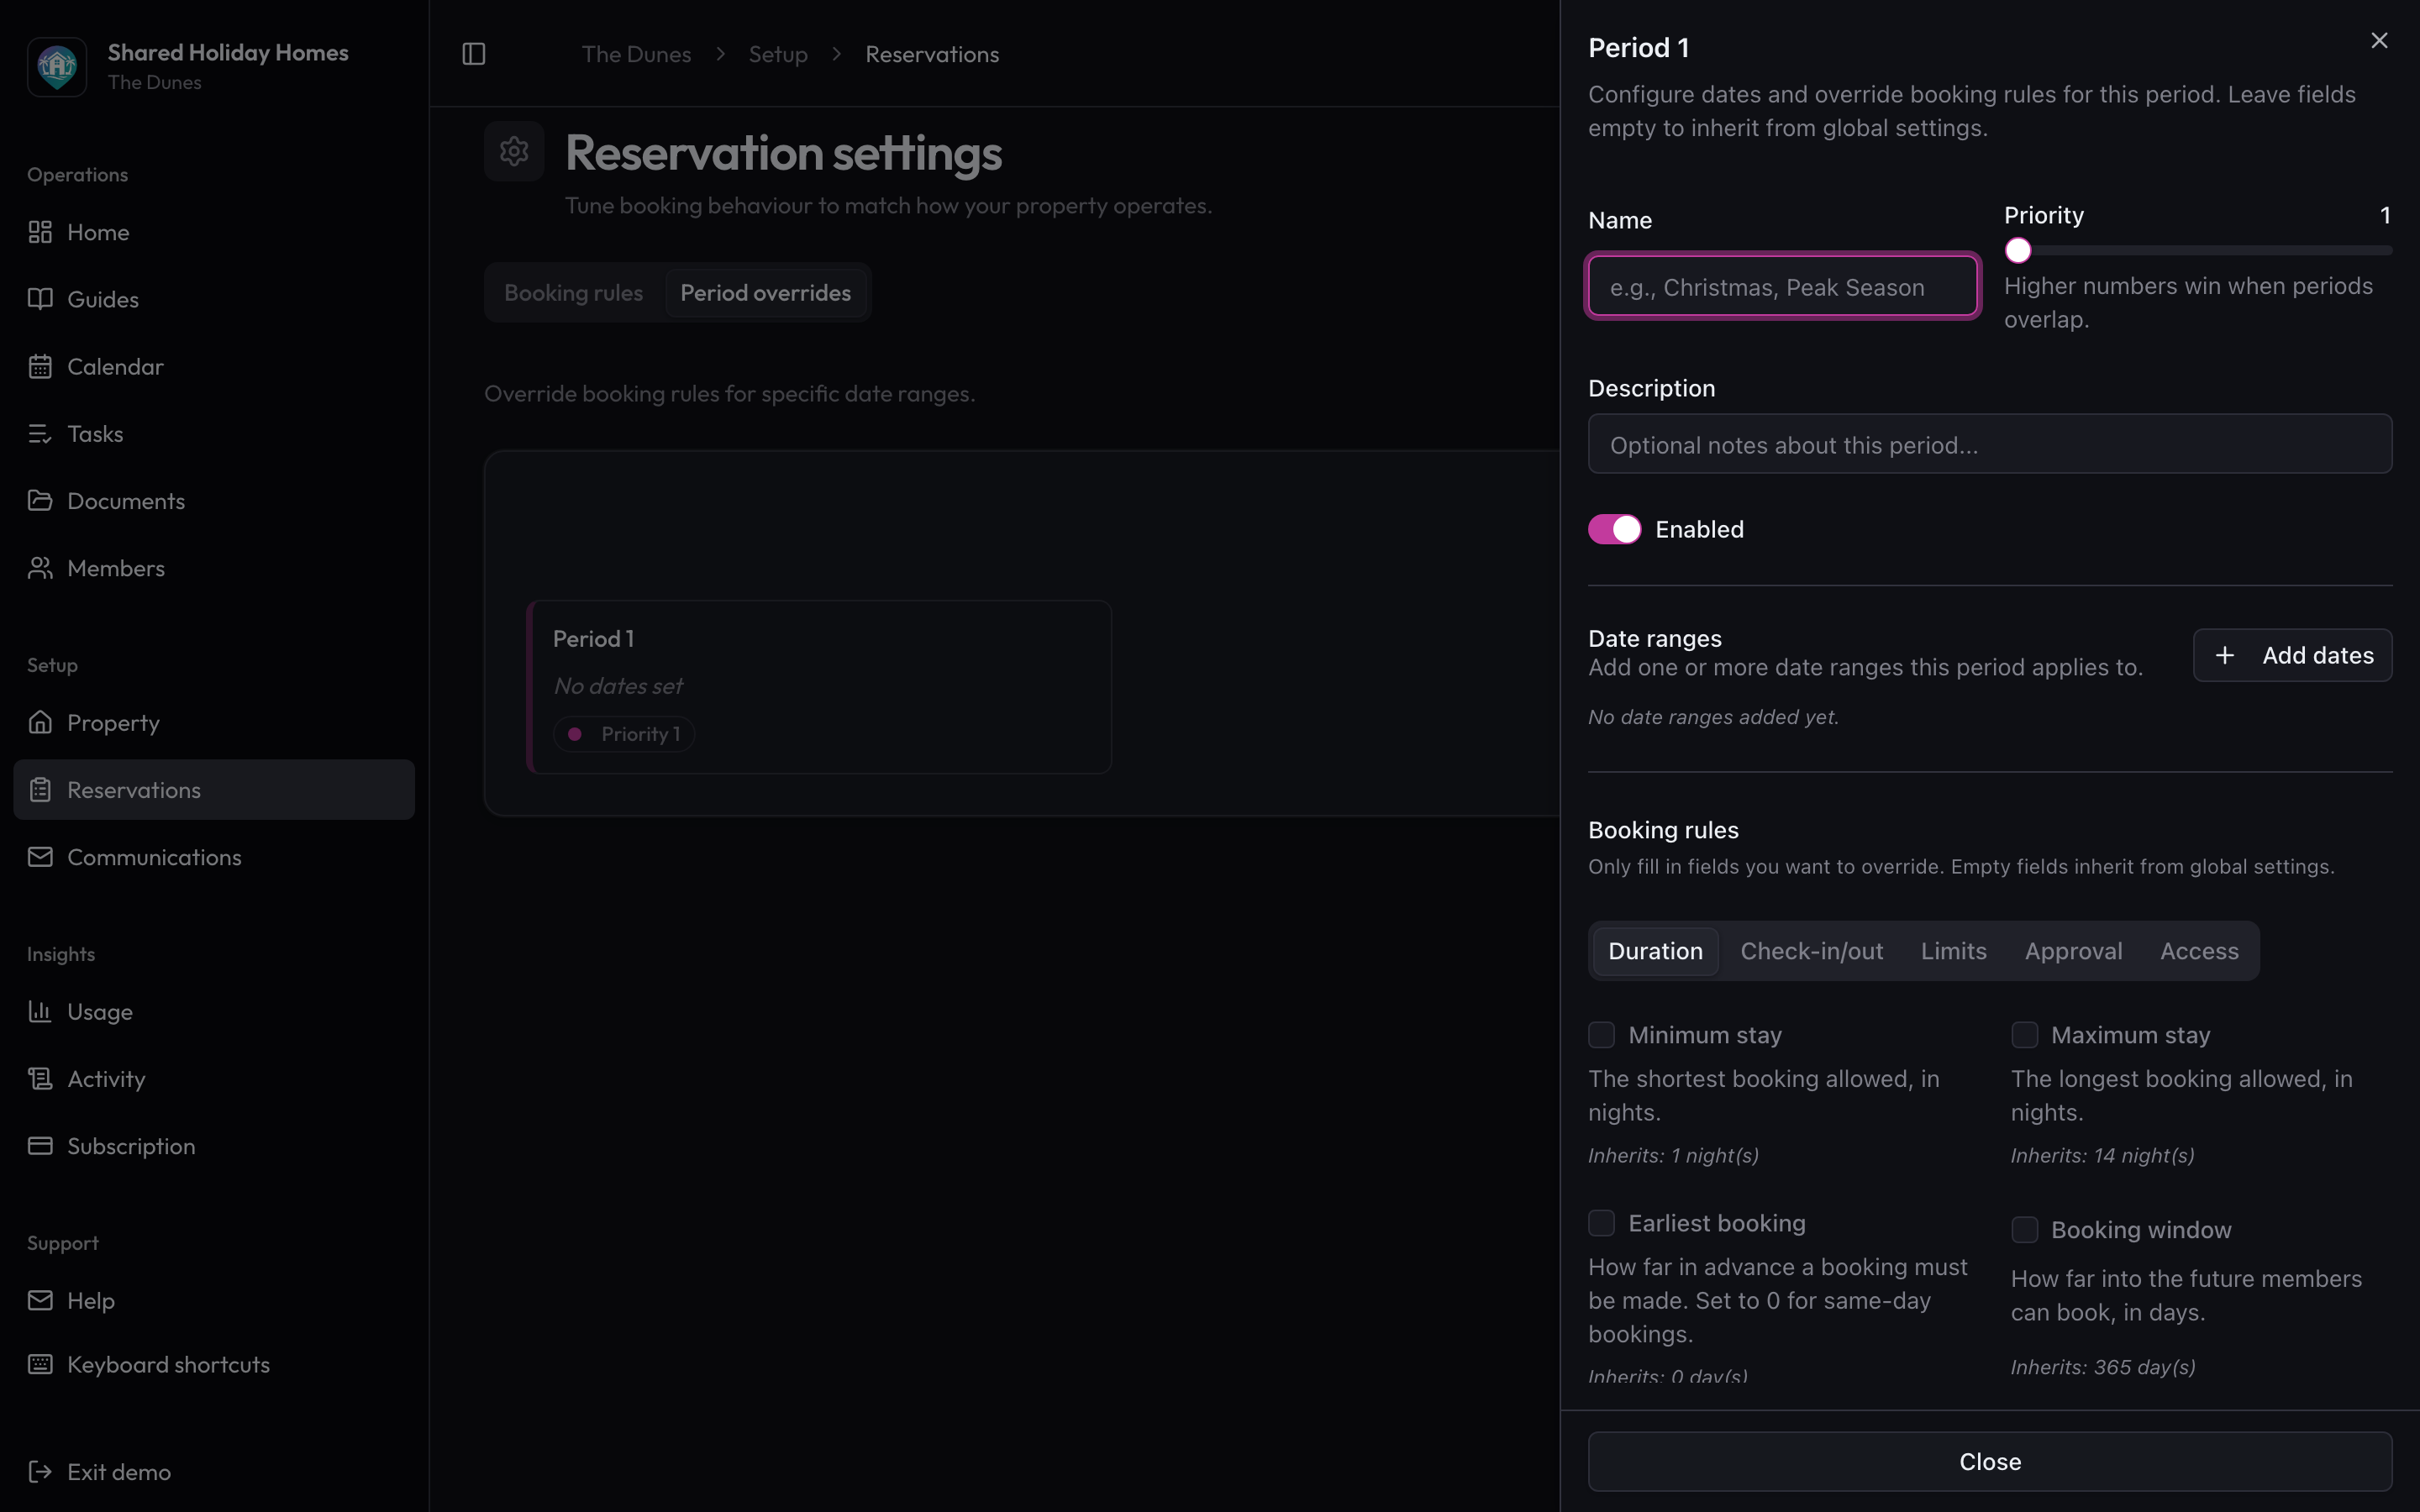Open Keyboard shortcuts icon
2420x1512 pixels.
tap(40, 1364)
